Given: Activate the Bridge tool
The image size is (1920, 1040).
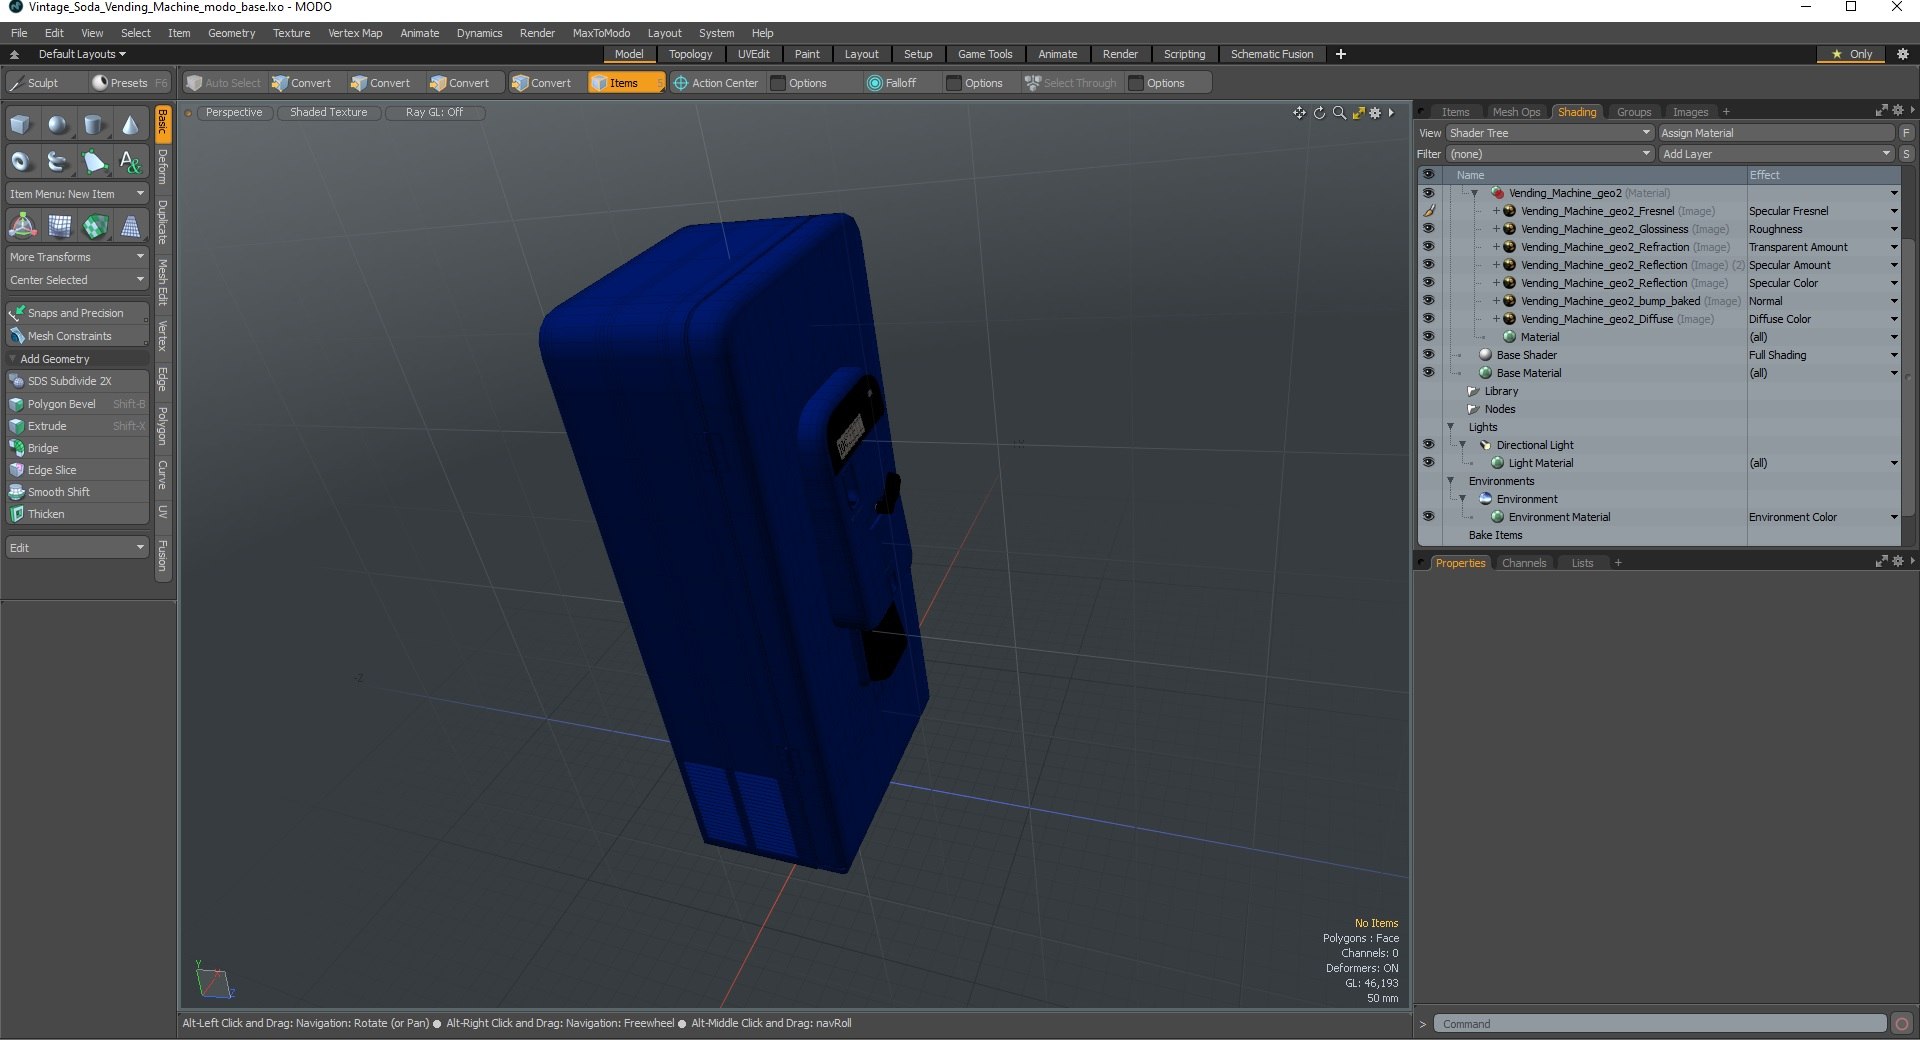Looking at the screenshot, I should [77, 448].
